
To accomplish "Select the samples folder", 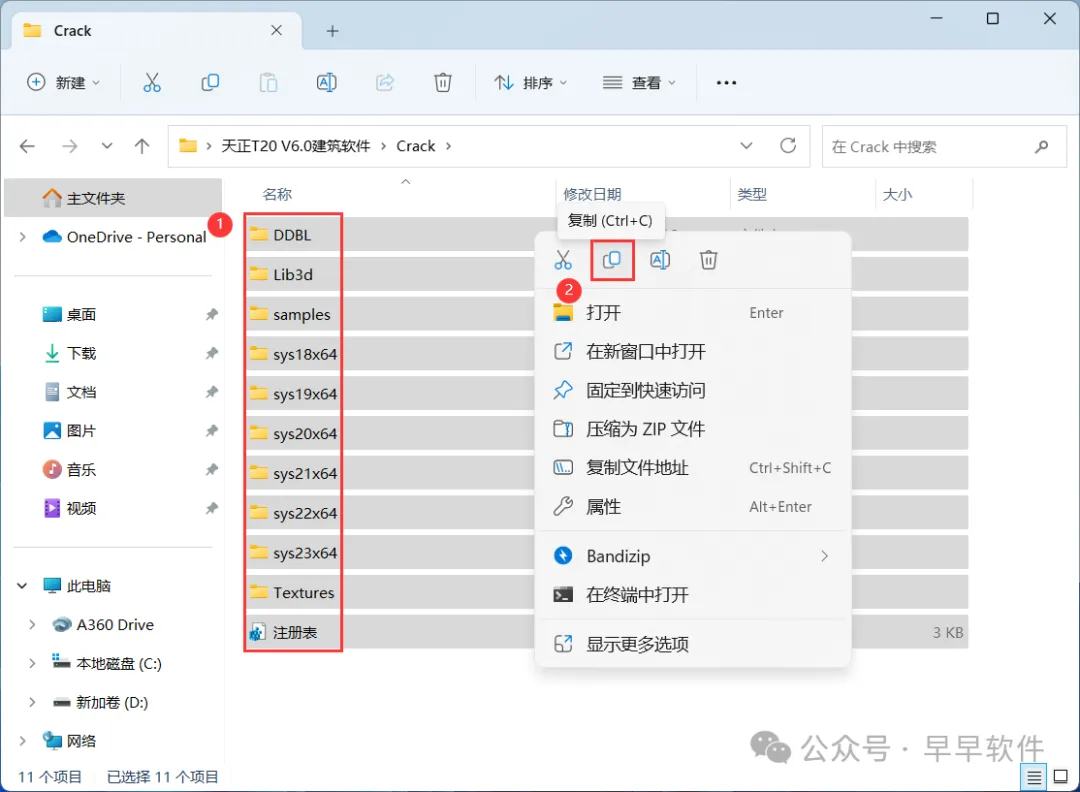I will [301, 314].
